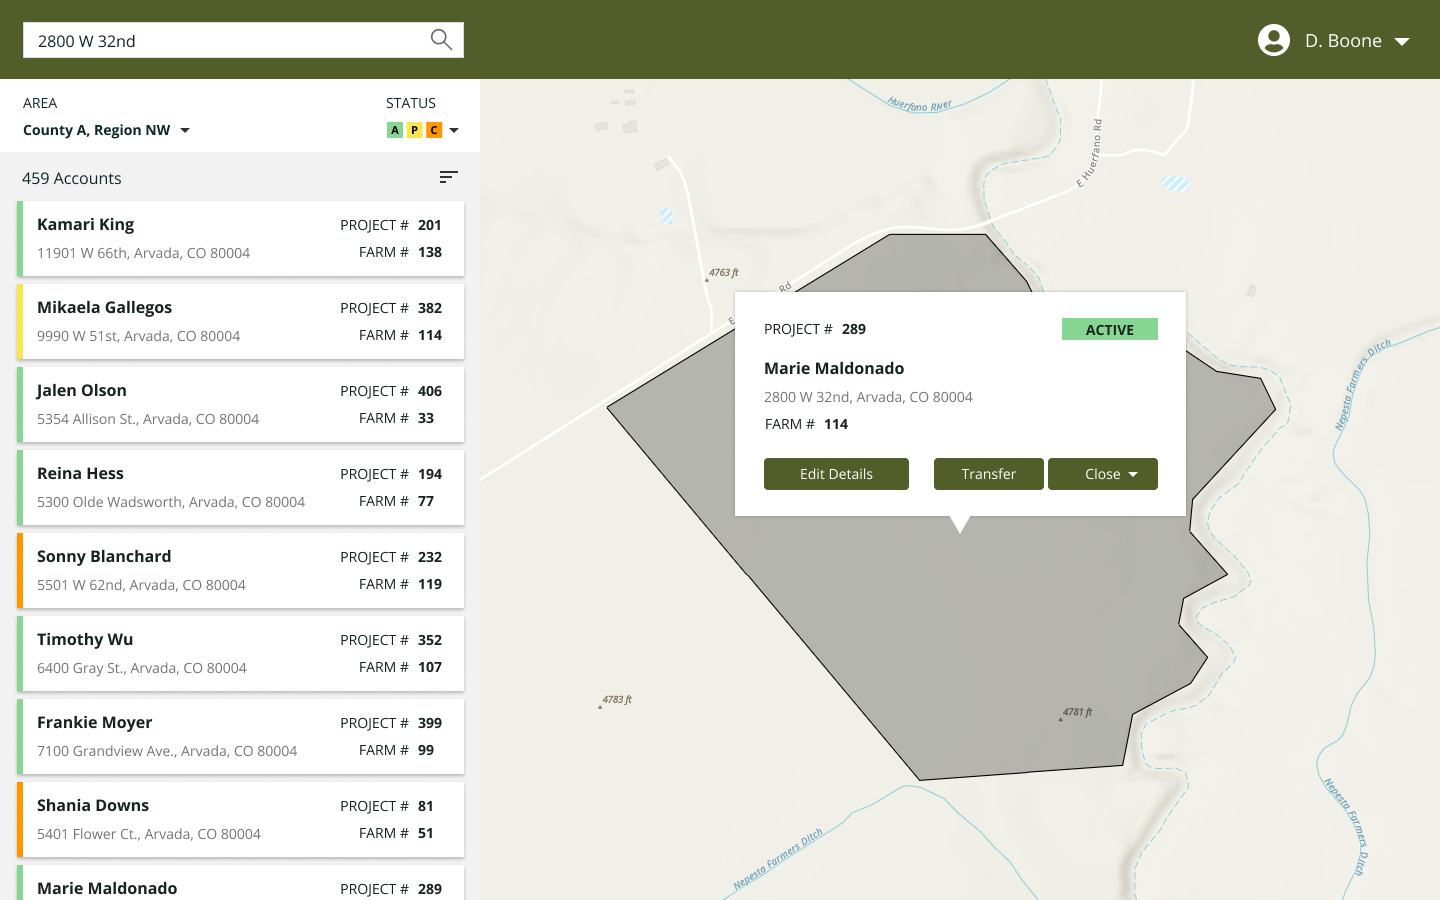Open Frankie Moyer account entry
The width and height of the screenshot is (1440, 900).
(241, 737)
